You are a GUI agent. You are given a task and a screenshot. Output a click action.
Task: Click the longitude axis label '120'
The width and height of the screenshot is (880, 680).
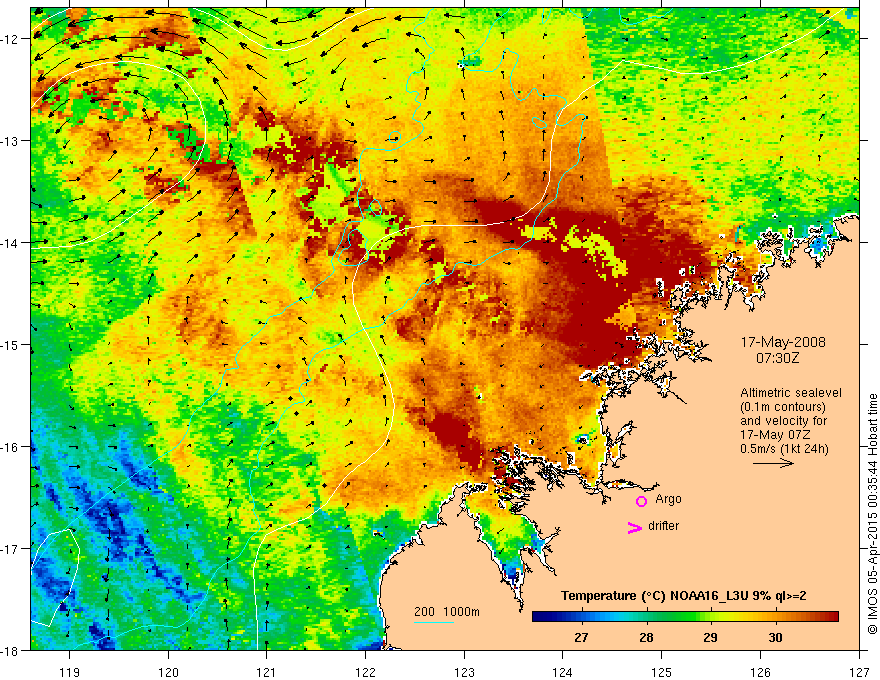(168, 672)
